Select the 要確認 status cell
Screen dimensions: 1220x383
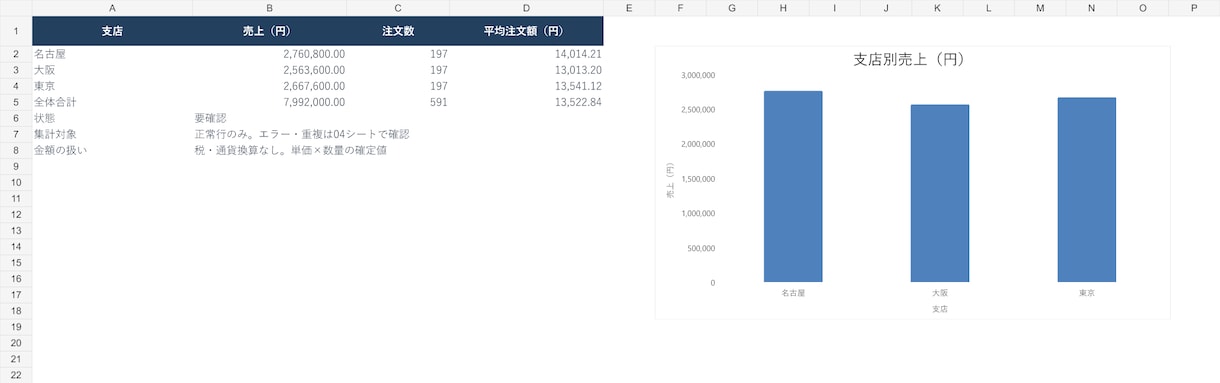coord(270,118)
